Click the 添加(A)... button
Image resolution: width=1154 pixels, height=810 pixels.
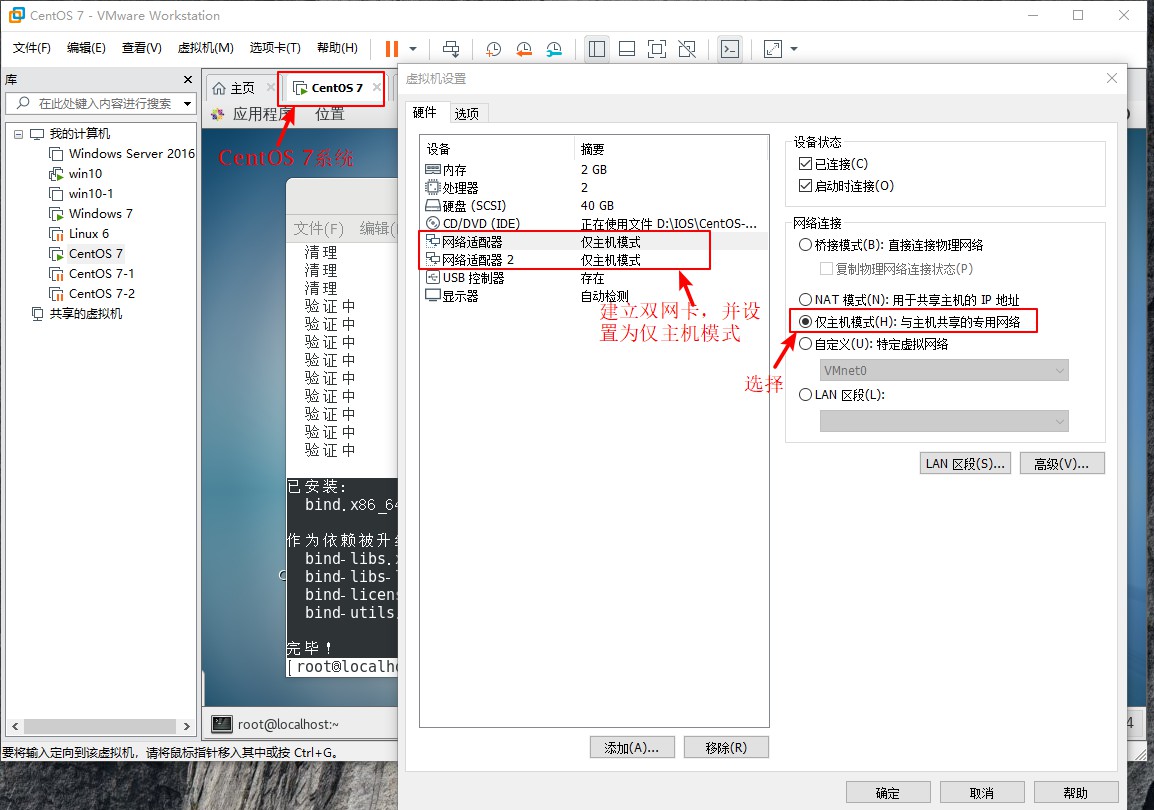[x=631, y=747]
